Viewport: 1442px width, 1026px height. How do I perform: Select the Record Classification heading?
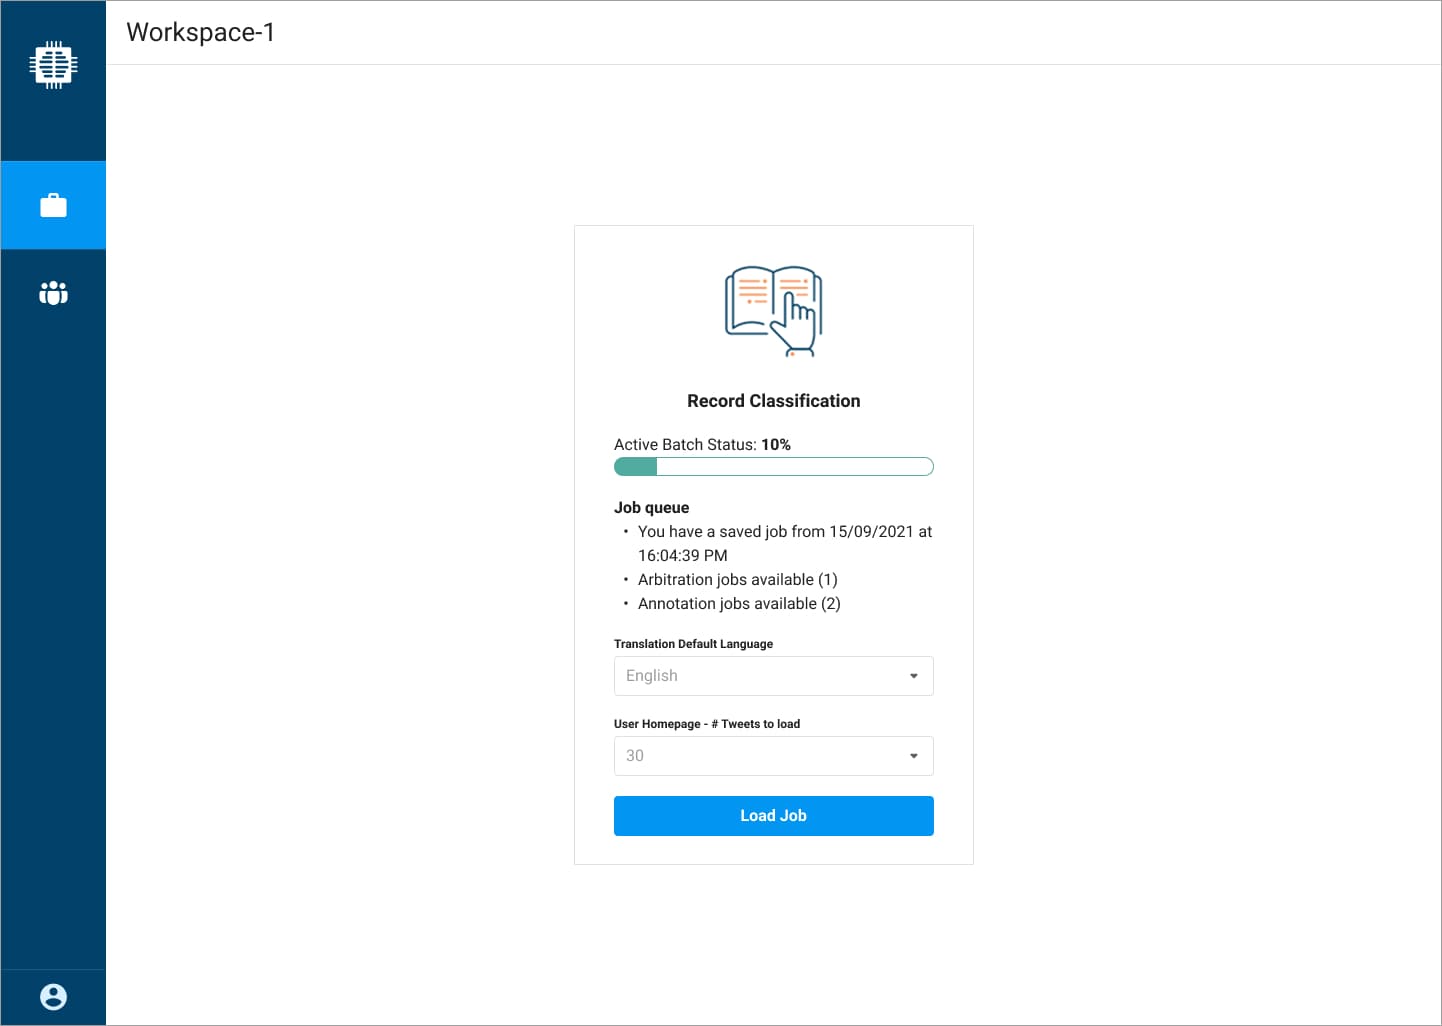pos(773,400)
